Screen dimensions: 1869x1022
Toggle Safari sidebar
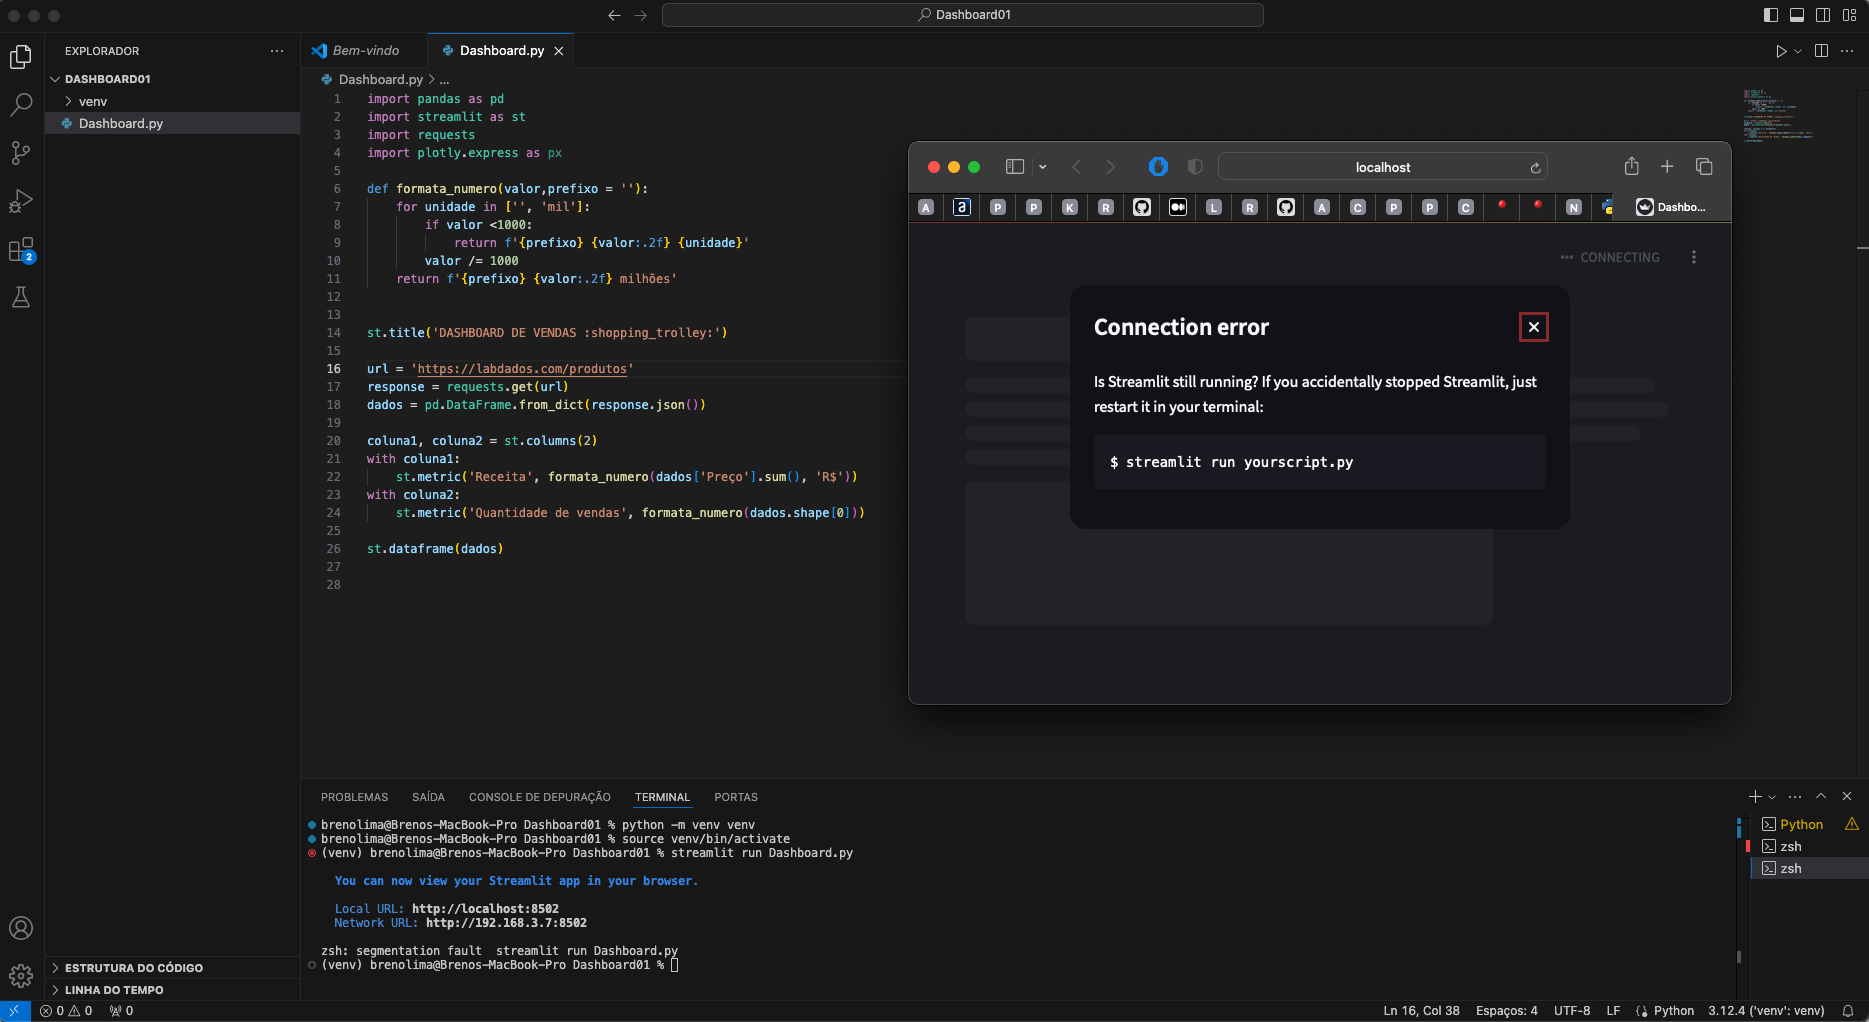pos(1015,167)
